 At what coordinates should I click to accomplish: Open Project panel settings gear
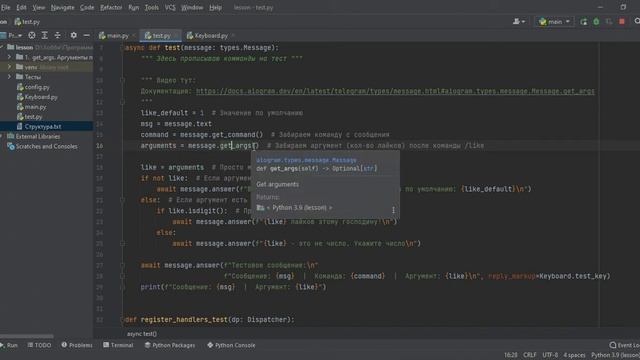coord(73,36)
